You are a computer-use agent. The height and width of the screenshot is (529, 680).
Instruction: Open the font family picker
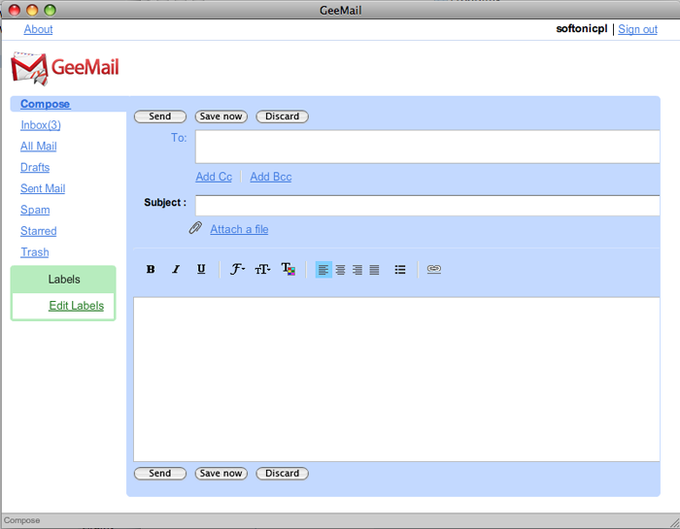(237, 269)
